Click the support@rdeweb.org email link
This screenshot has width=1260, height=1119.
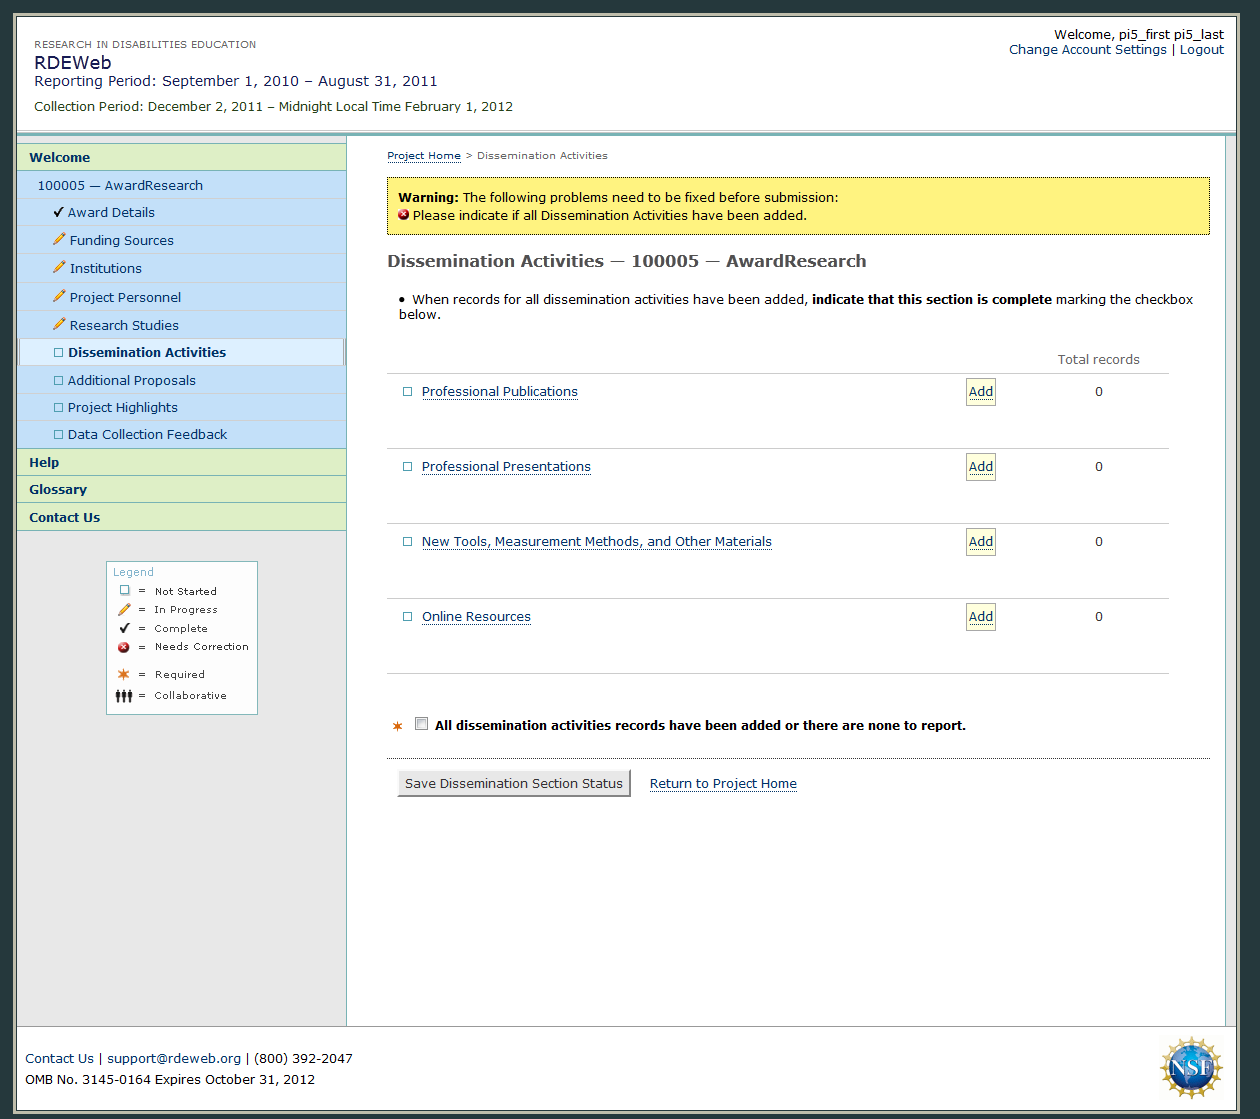tap(174, 1058)
